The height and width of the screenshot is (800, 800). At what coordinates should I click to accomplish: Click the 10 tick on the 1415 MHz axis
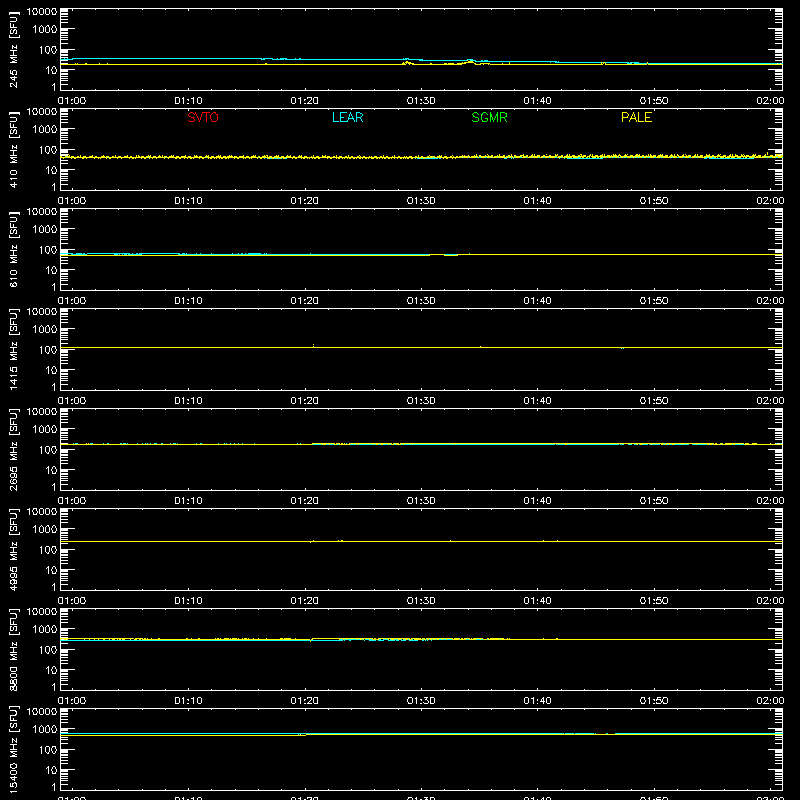point(51,370)
